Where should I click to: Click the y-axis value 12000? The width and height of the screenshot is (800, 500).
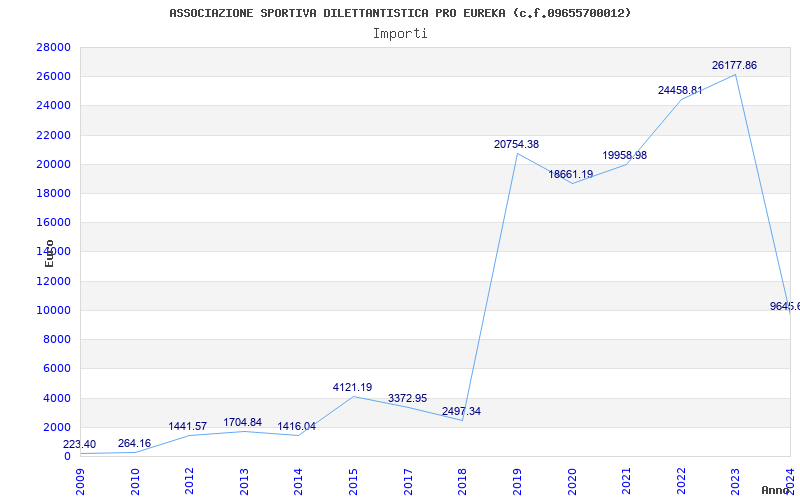(53, 281)
